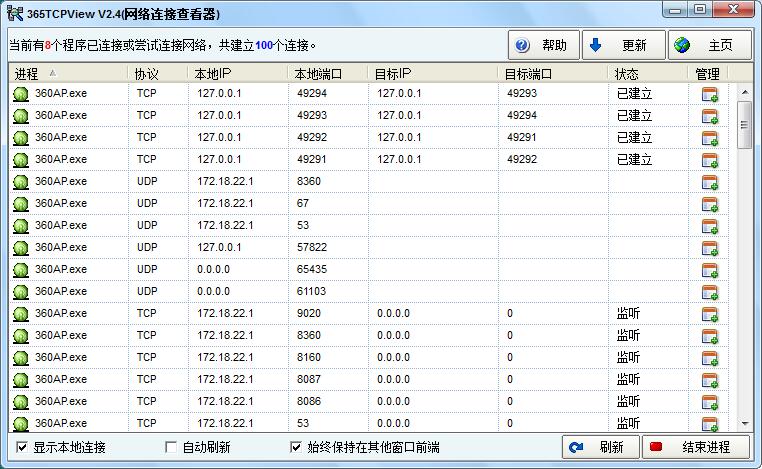
Task: Sort by 本地端口 column header
Action: (328, 73)
